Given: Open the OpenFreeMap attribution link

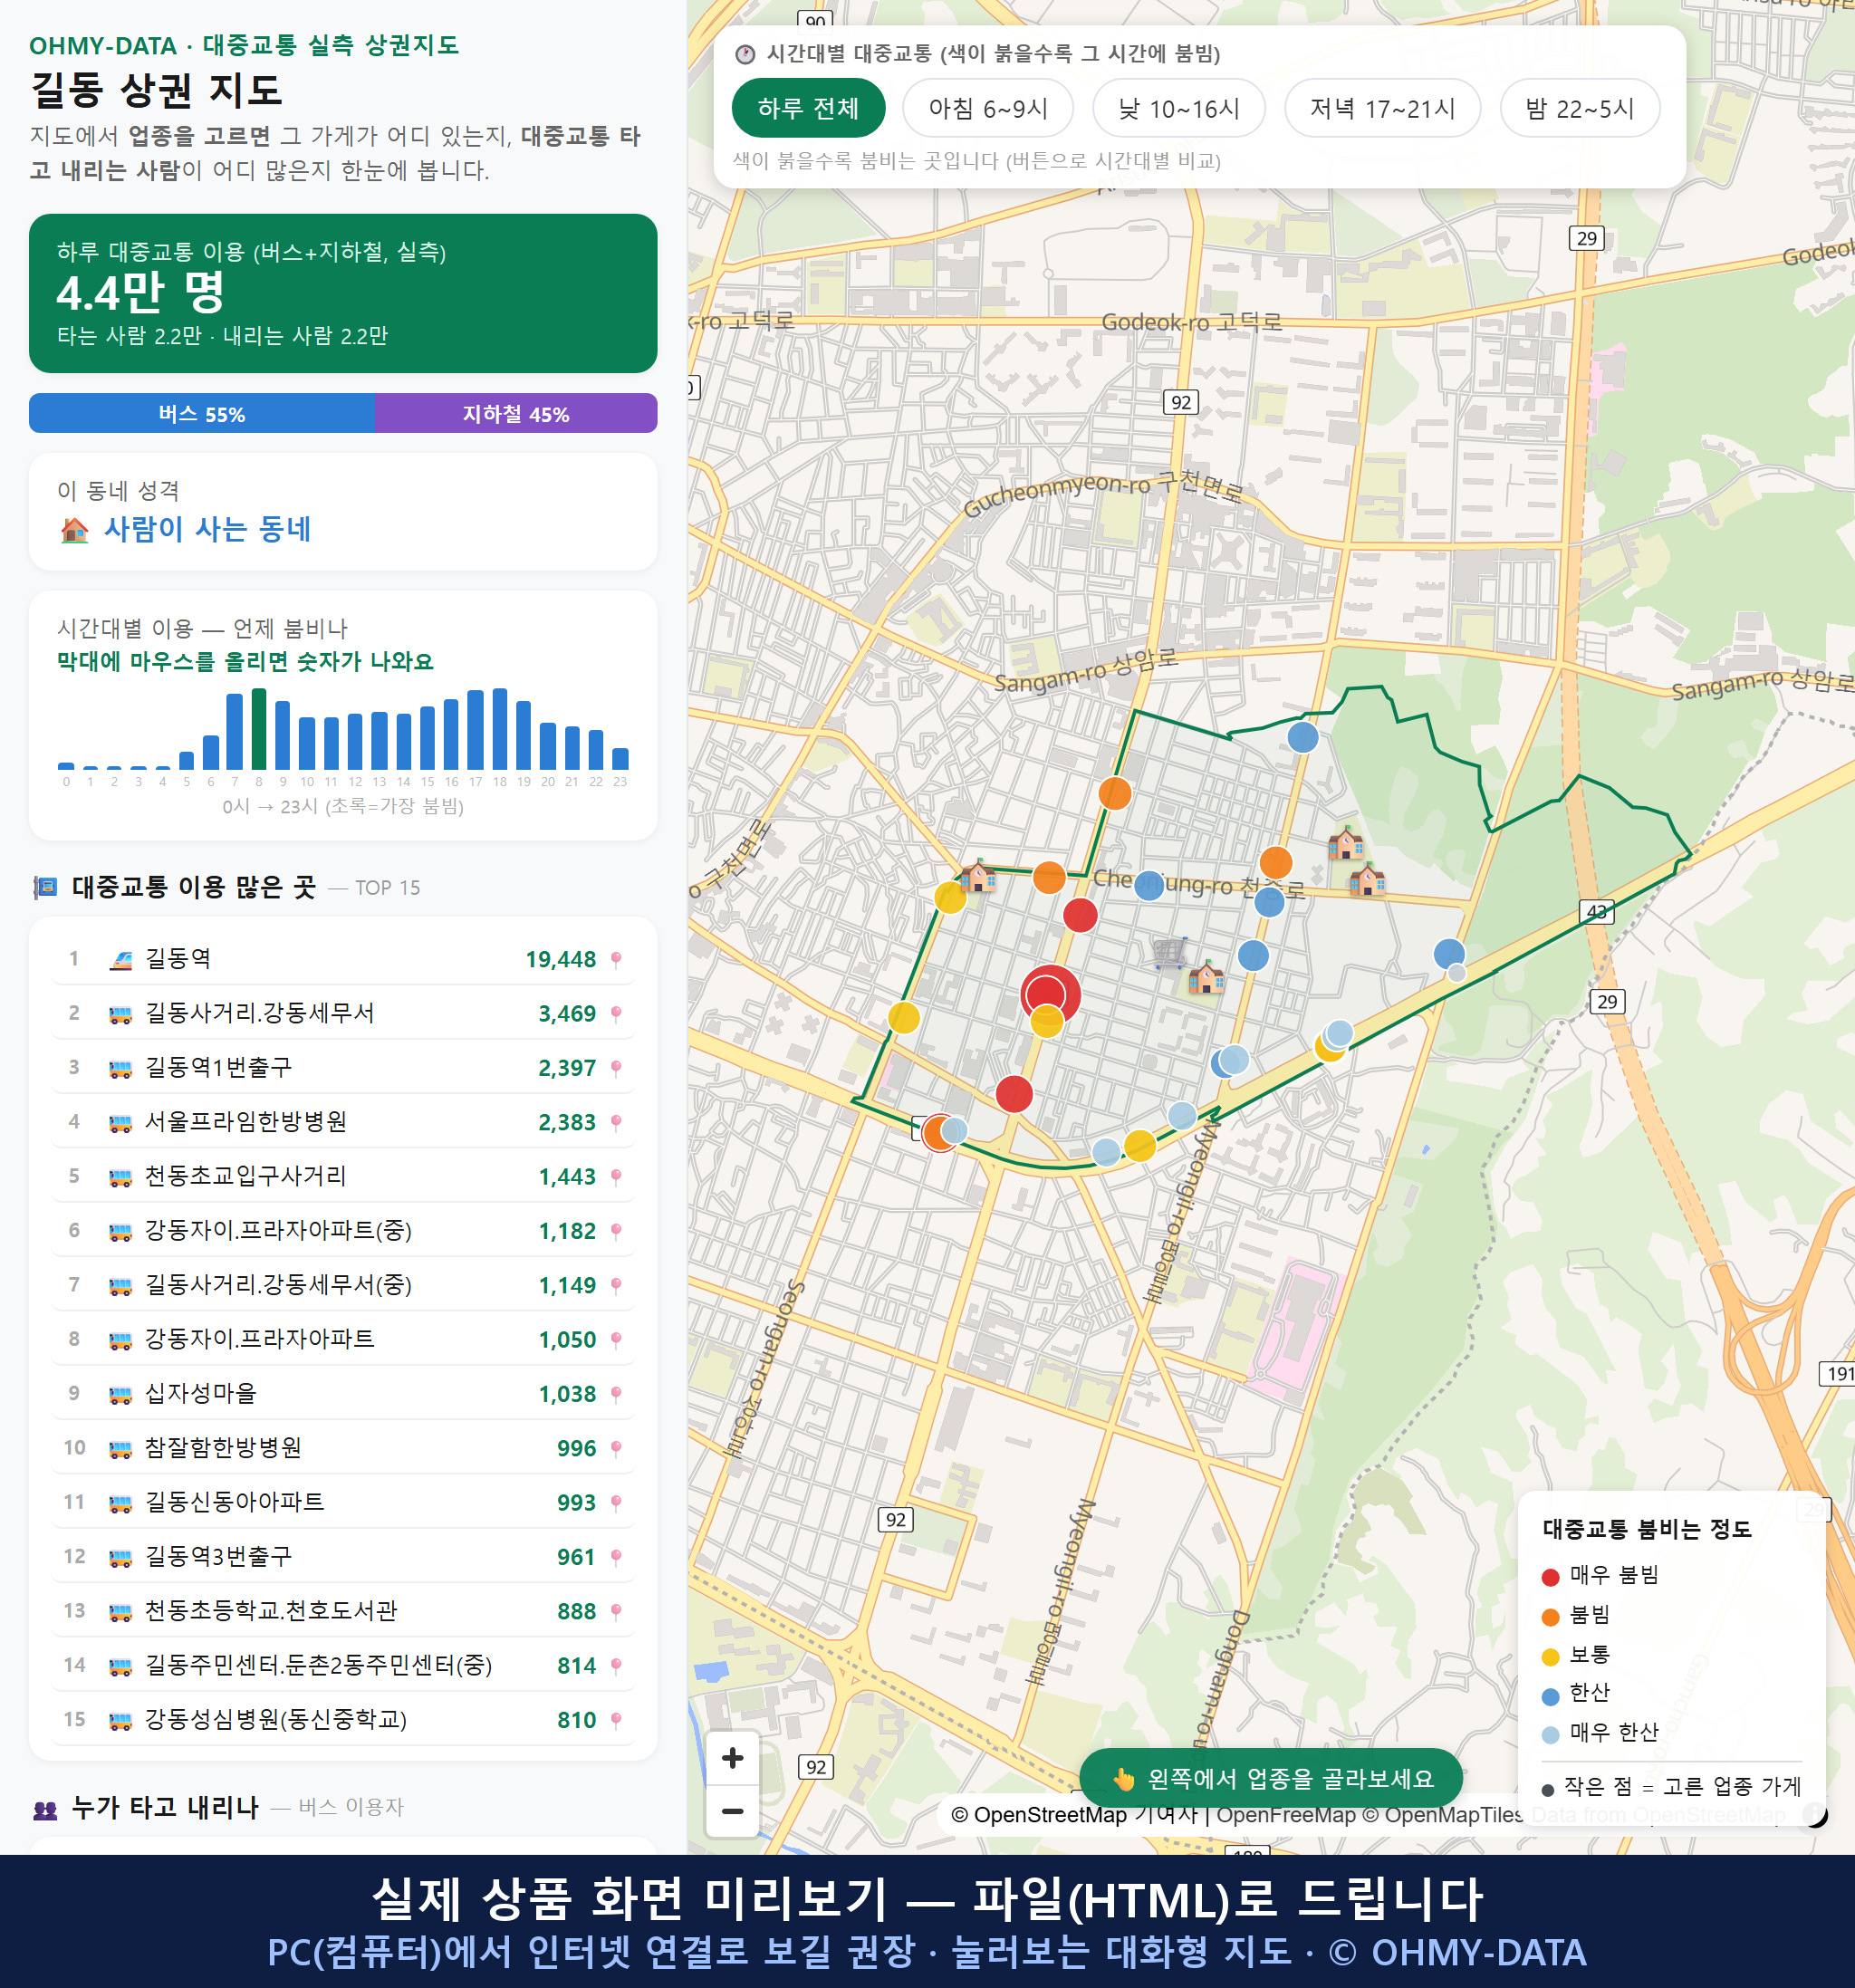Looking at the screenshot, I should point(1286,1815).
